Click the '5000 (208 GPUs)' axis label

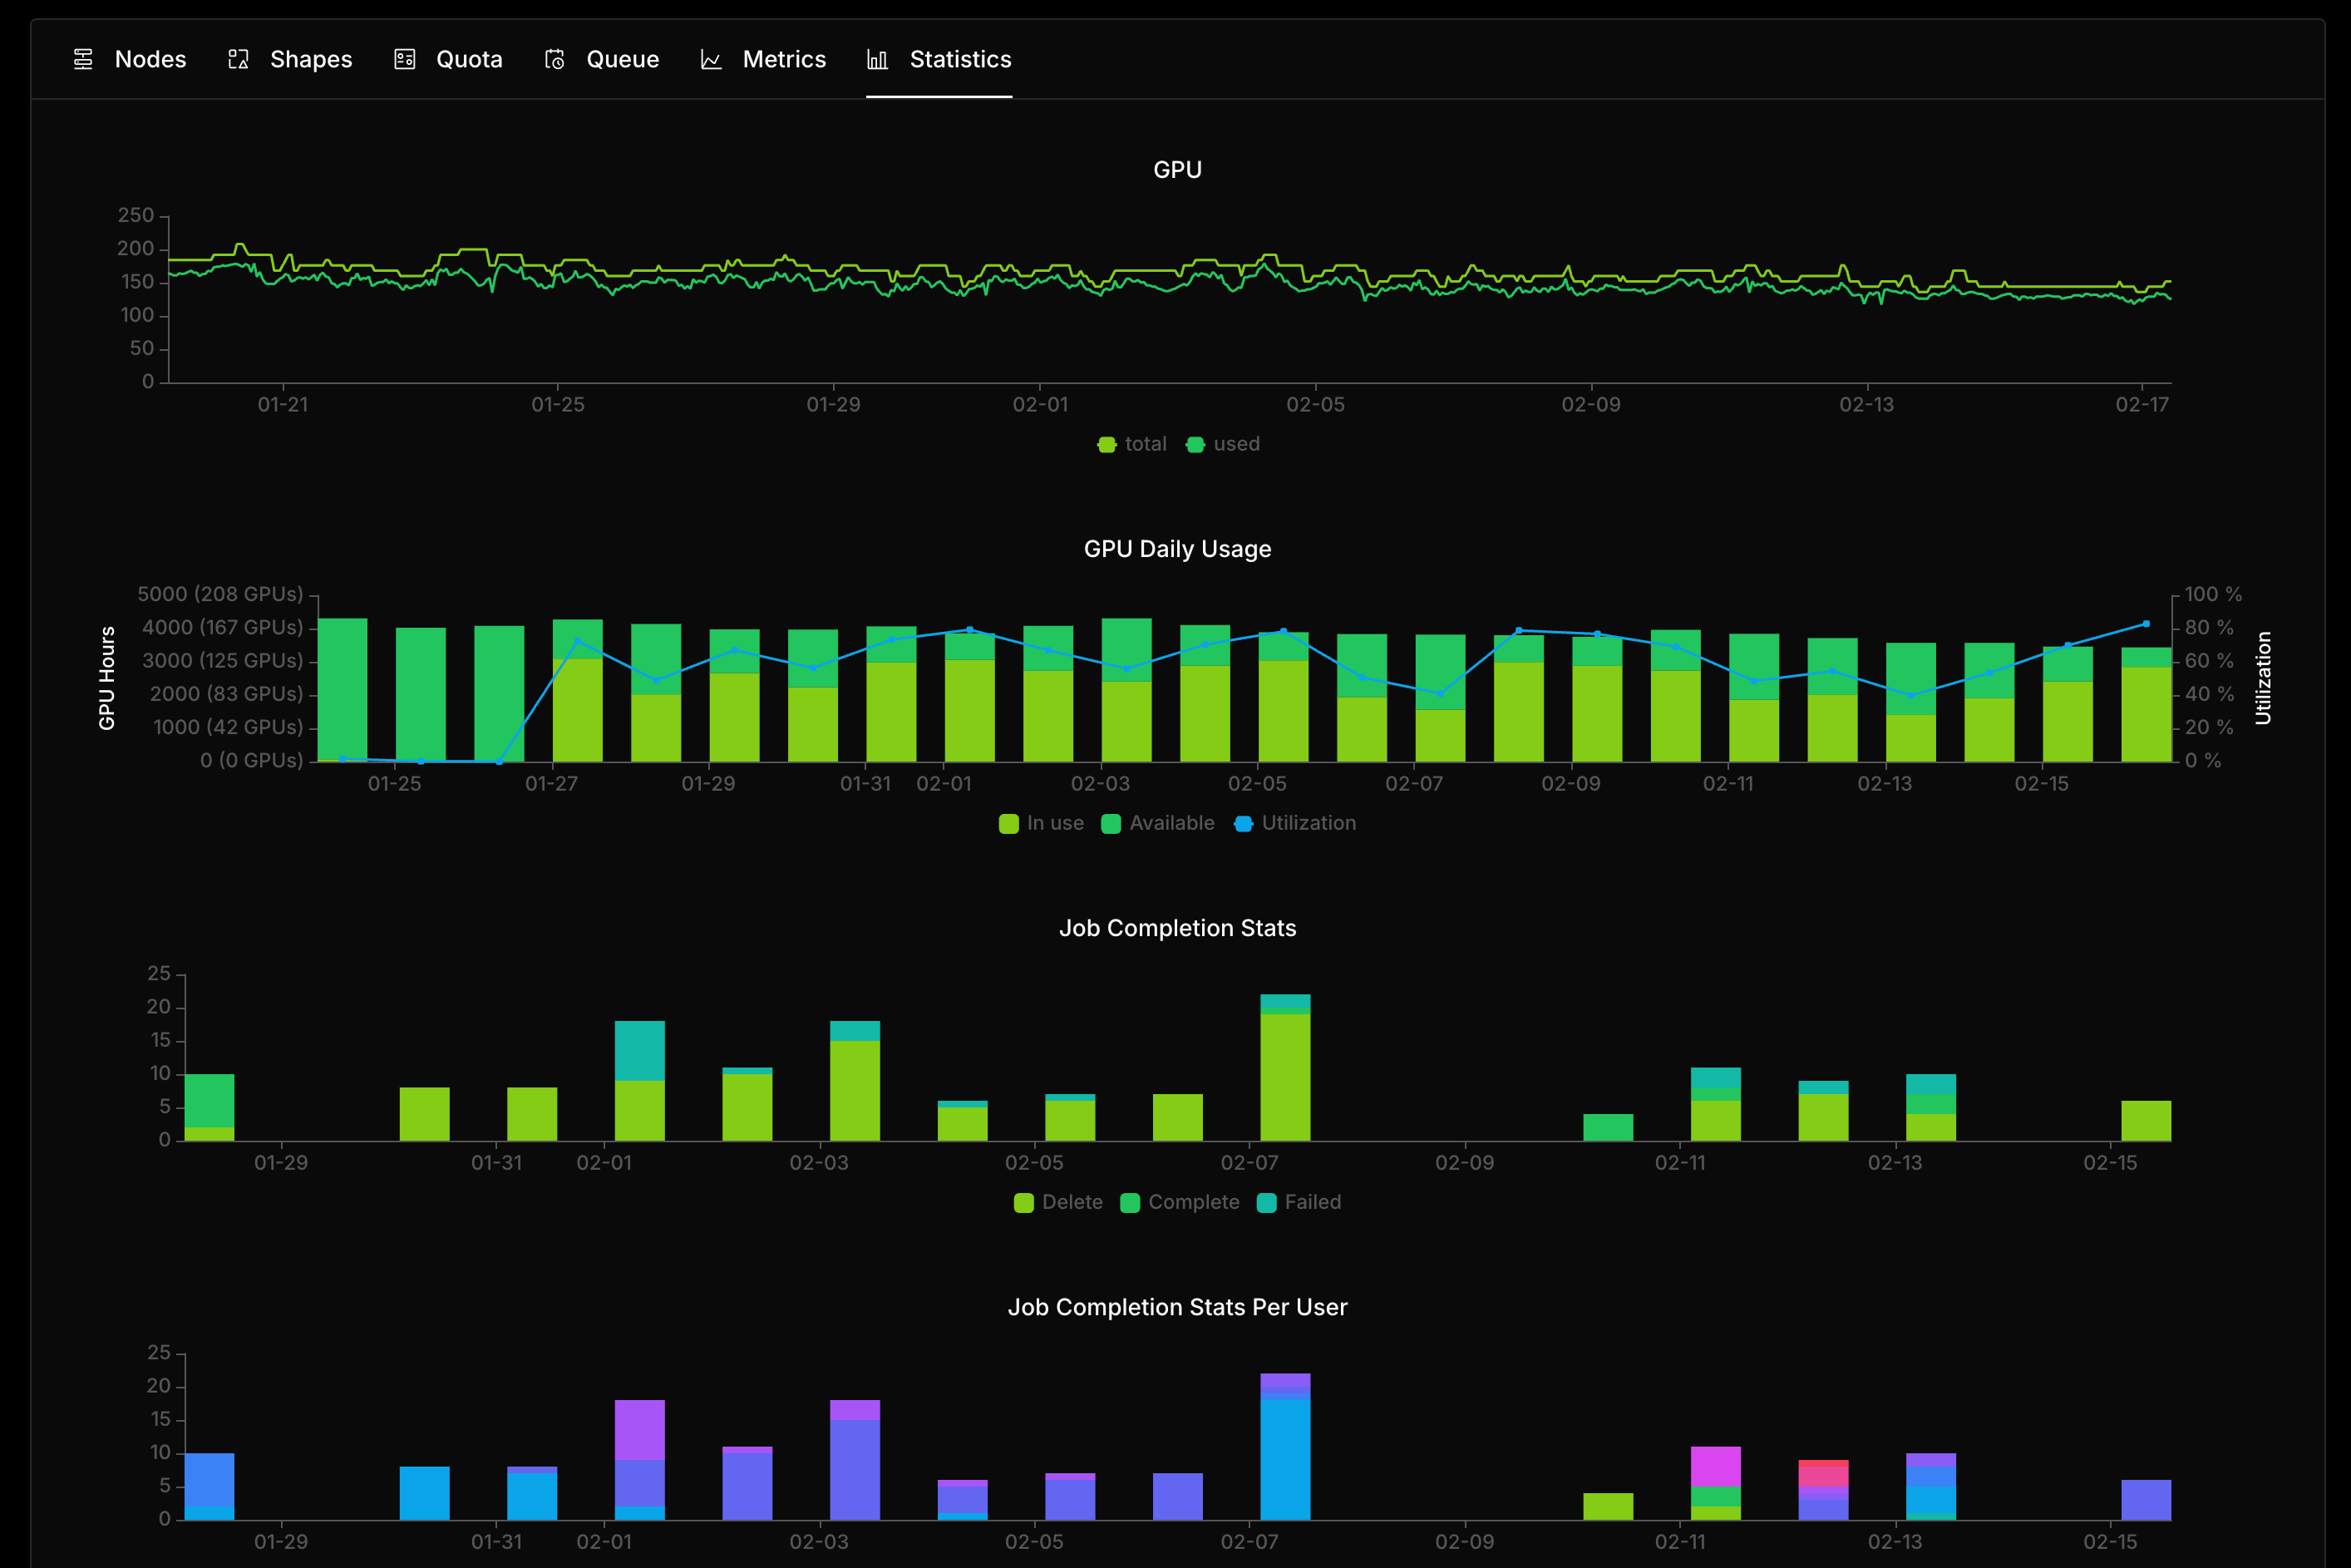(220, 595)
